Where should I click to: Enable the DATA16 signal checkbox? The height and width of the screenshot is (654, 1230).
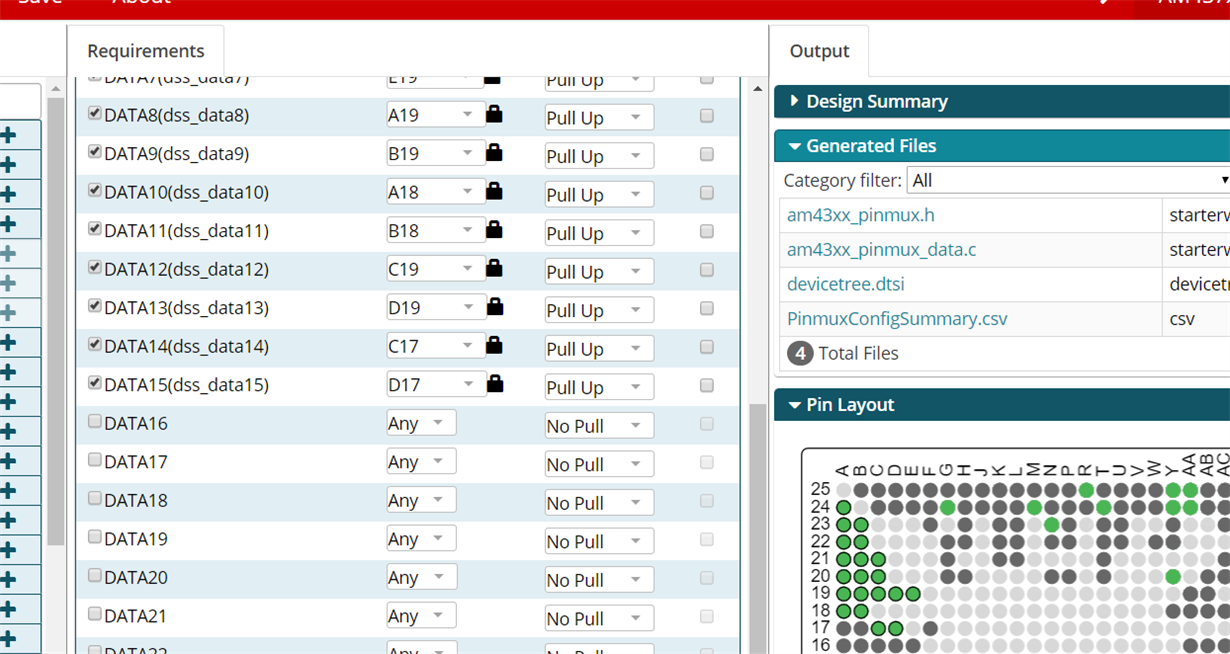pyautogui.click(x=95, y=421)
